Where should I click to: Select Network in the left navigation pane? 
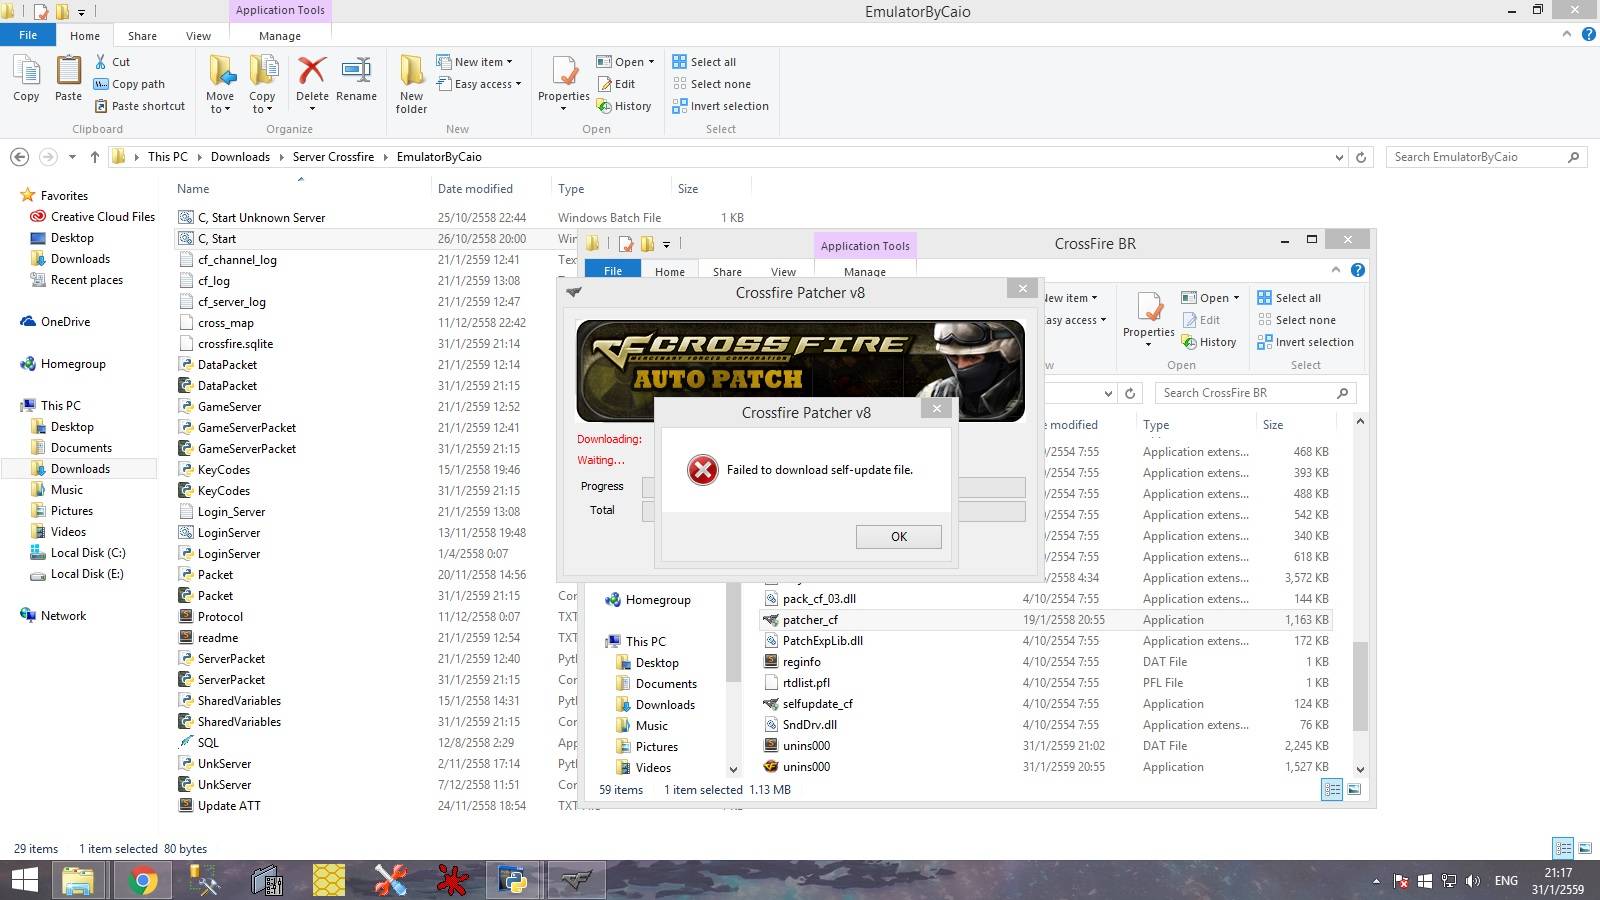click(63, 616)
